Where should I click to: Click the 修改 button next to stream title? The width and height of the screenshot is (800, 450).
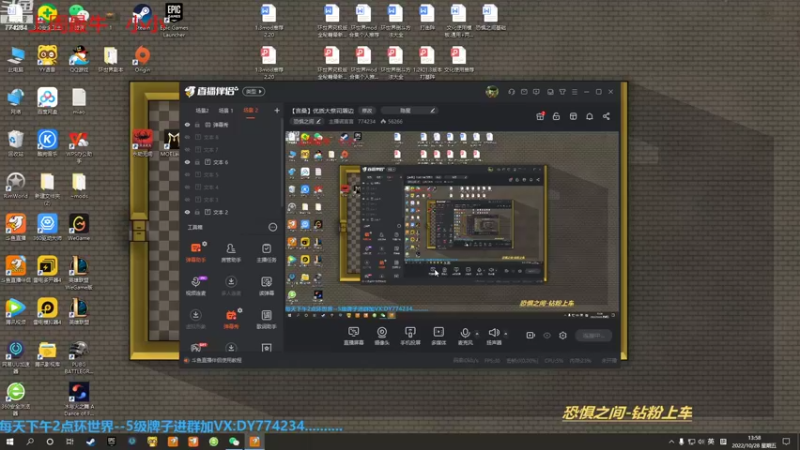[367, 111]
